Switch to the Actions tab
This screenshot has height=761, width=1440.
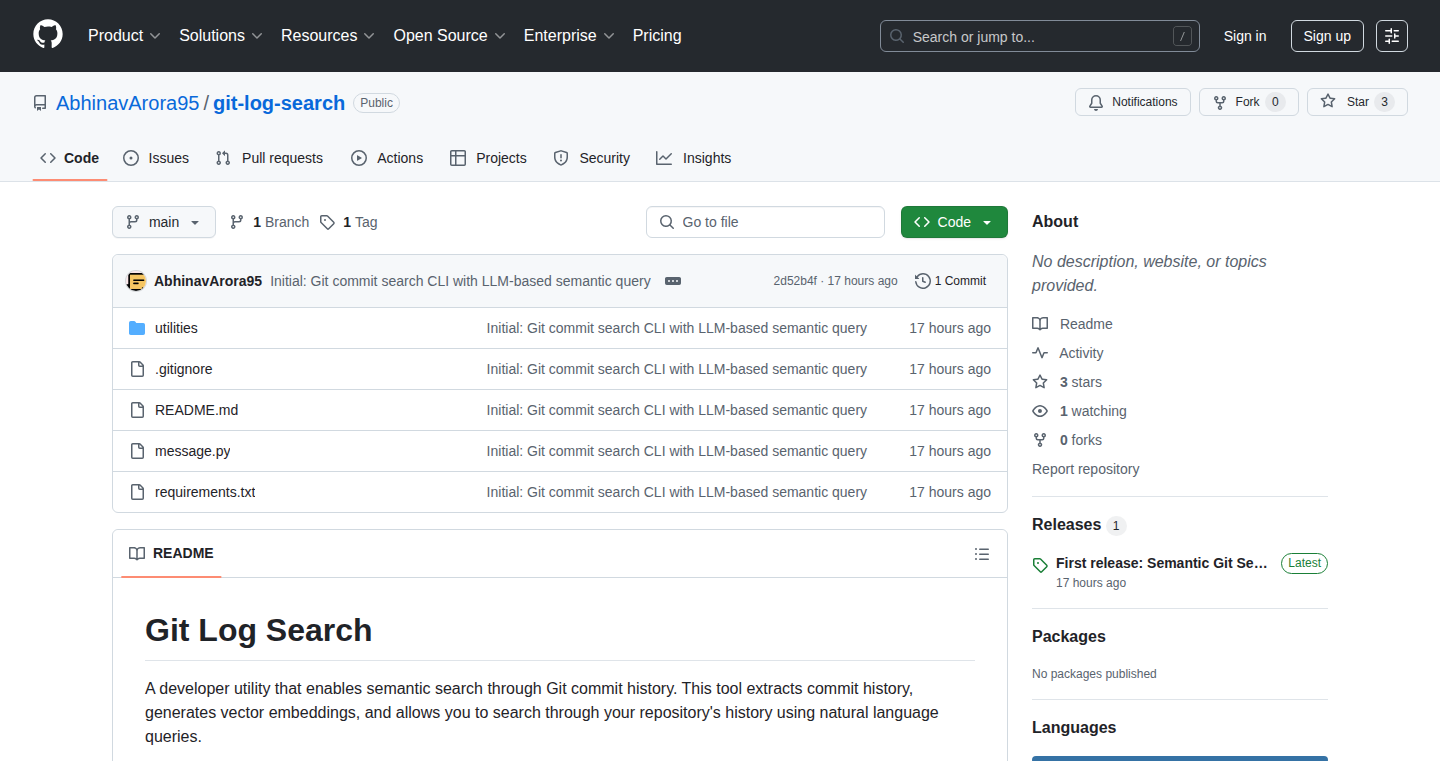tap(387, 158)
